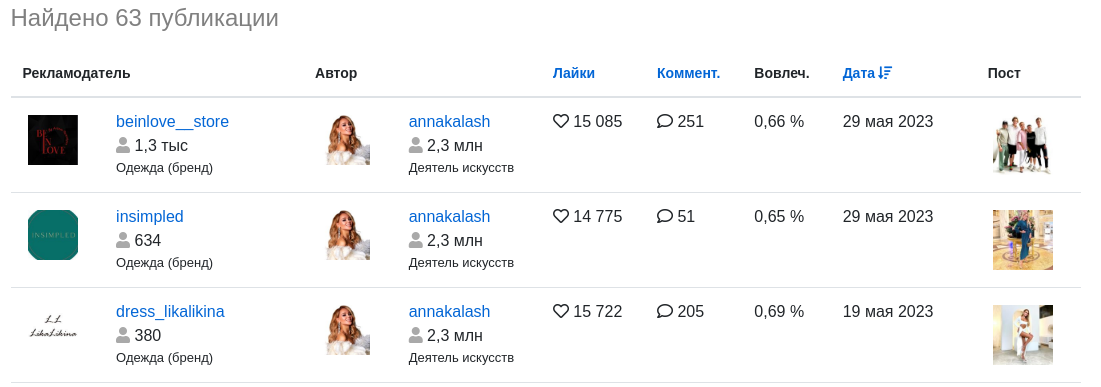This screenshot has width=1101, height=387.
Task: Open the beinlove__store advertiser link
Action: (172, 122)
